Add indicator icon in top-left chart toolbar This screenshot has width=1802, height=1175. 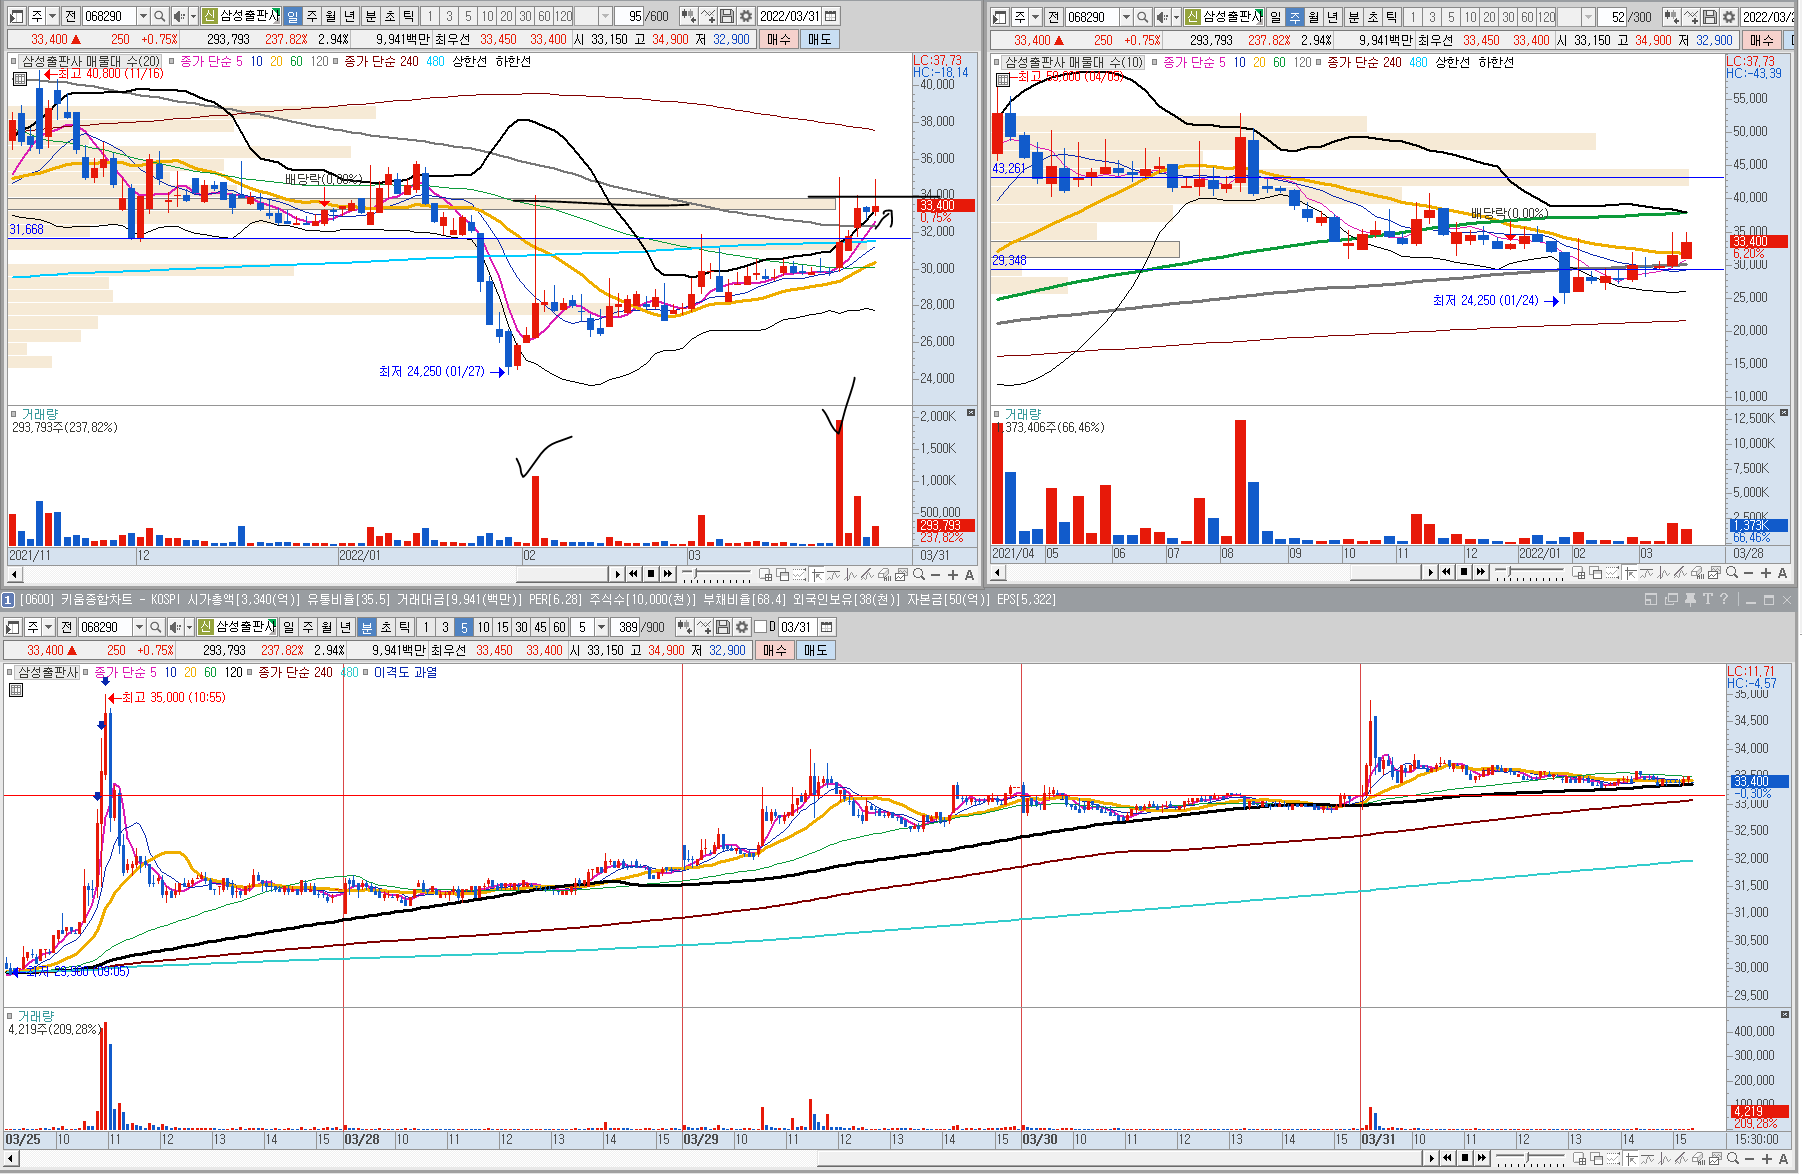[689, 16]
